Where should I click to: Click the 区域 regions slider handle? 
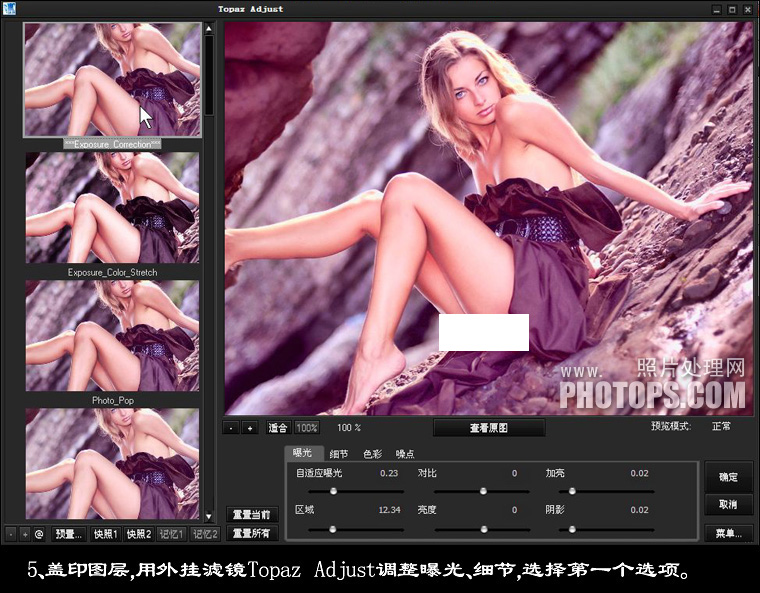332,529
